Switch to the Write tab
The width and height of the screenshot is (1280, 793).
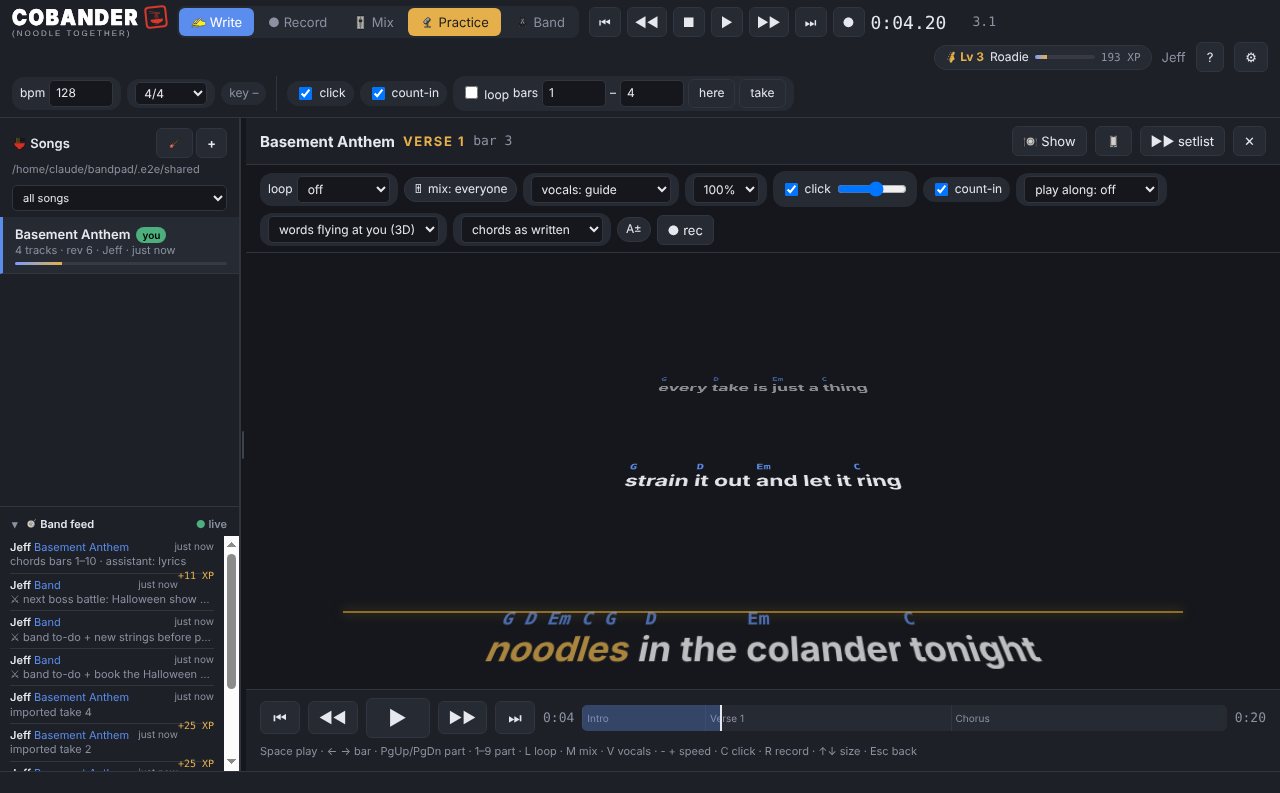coord(217,22)
